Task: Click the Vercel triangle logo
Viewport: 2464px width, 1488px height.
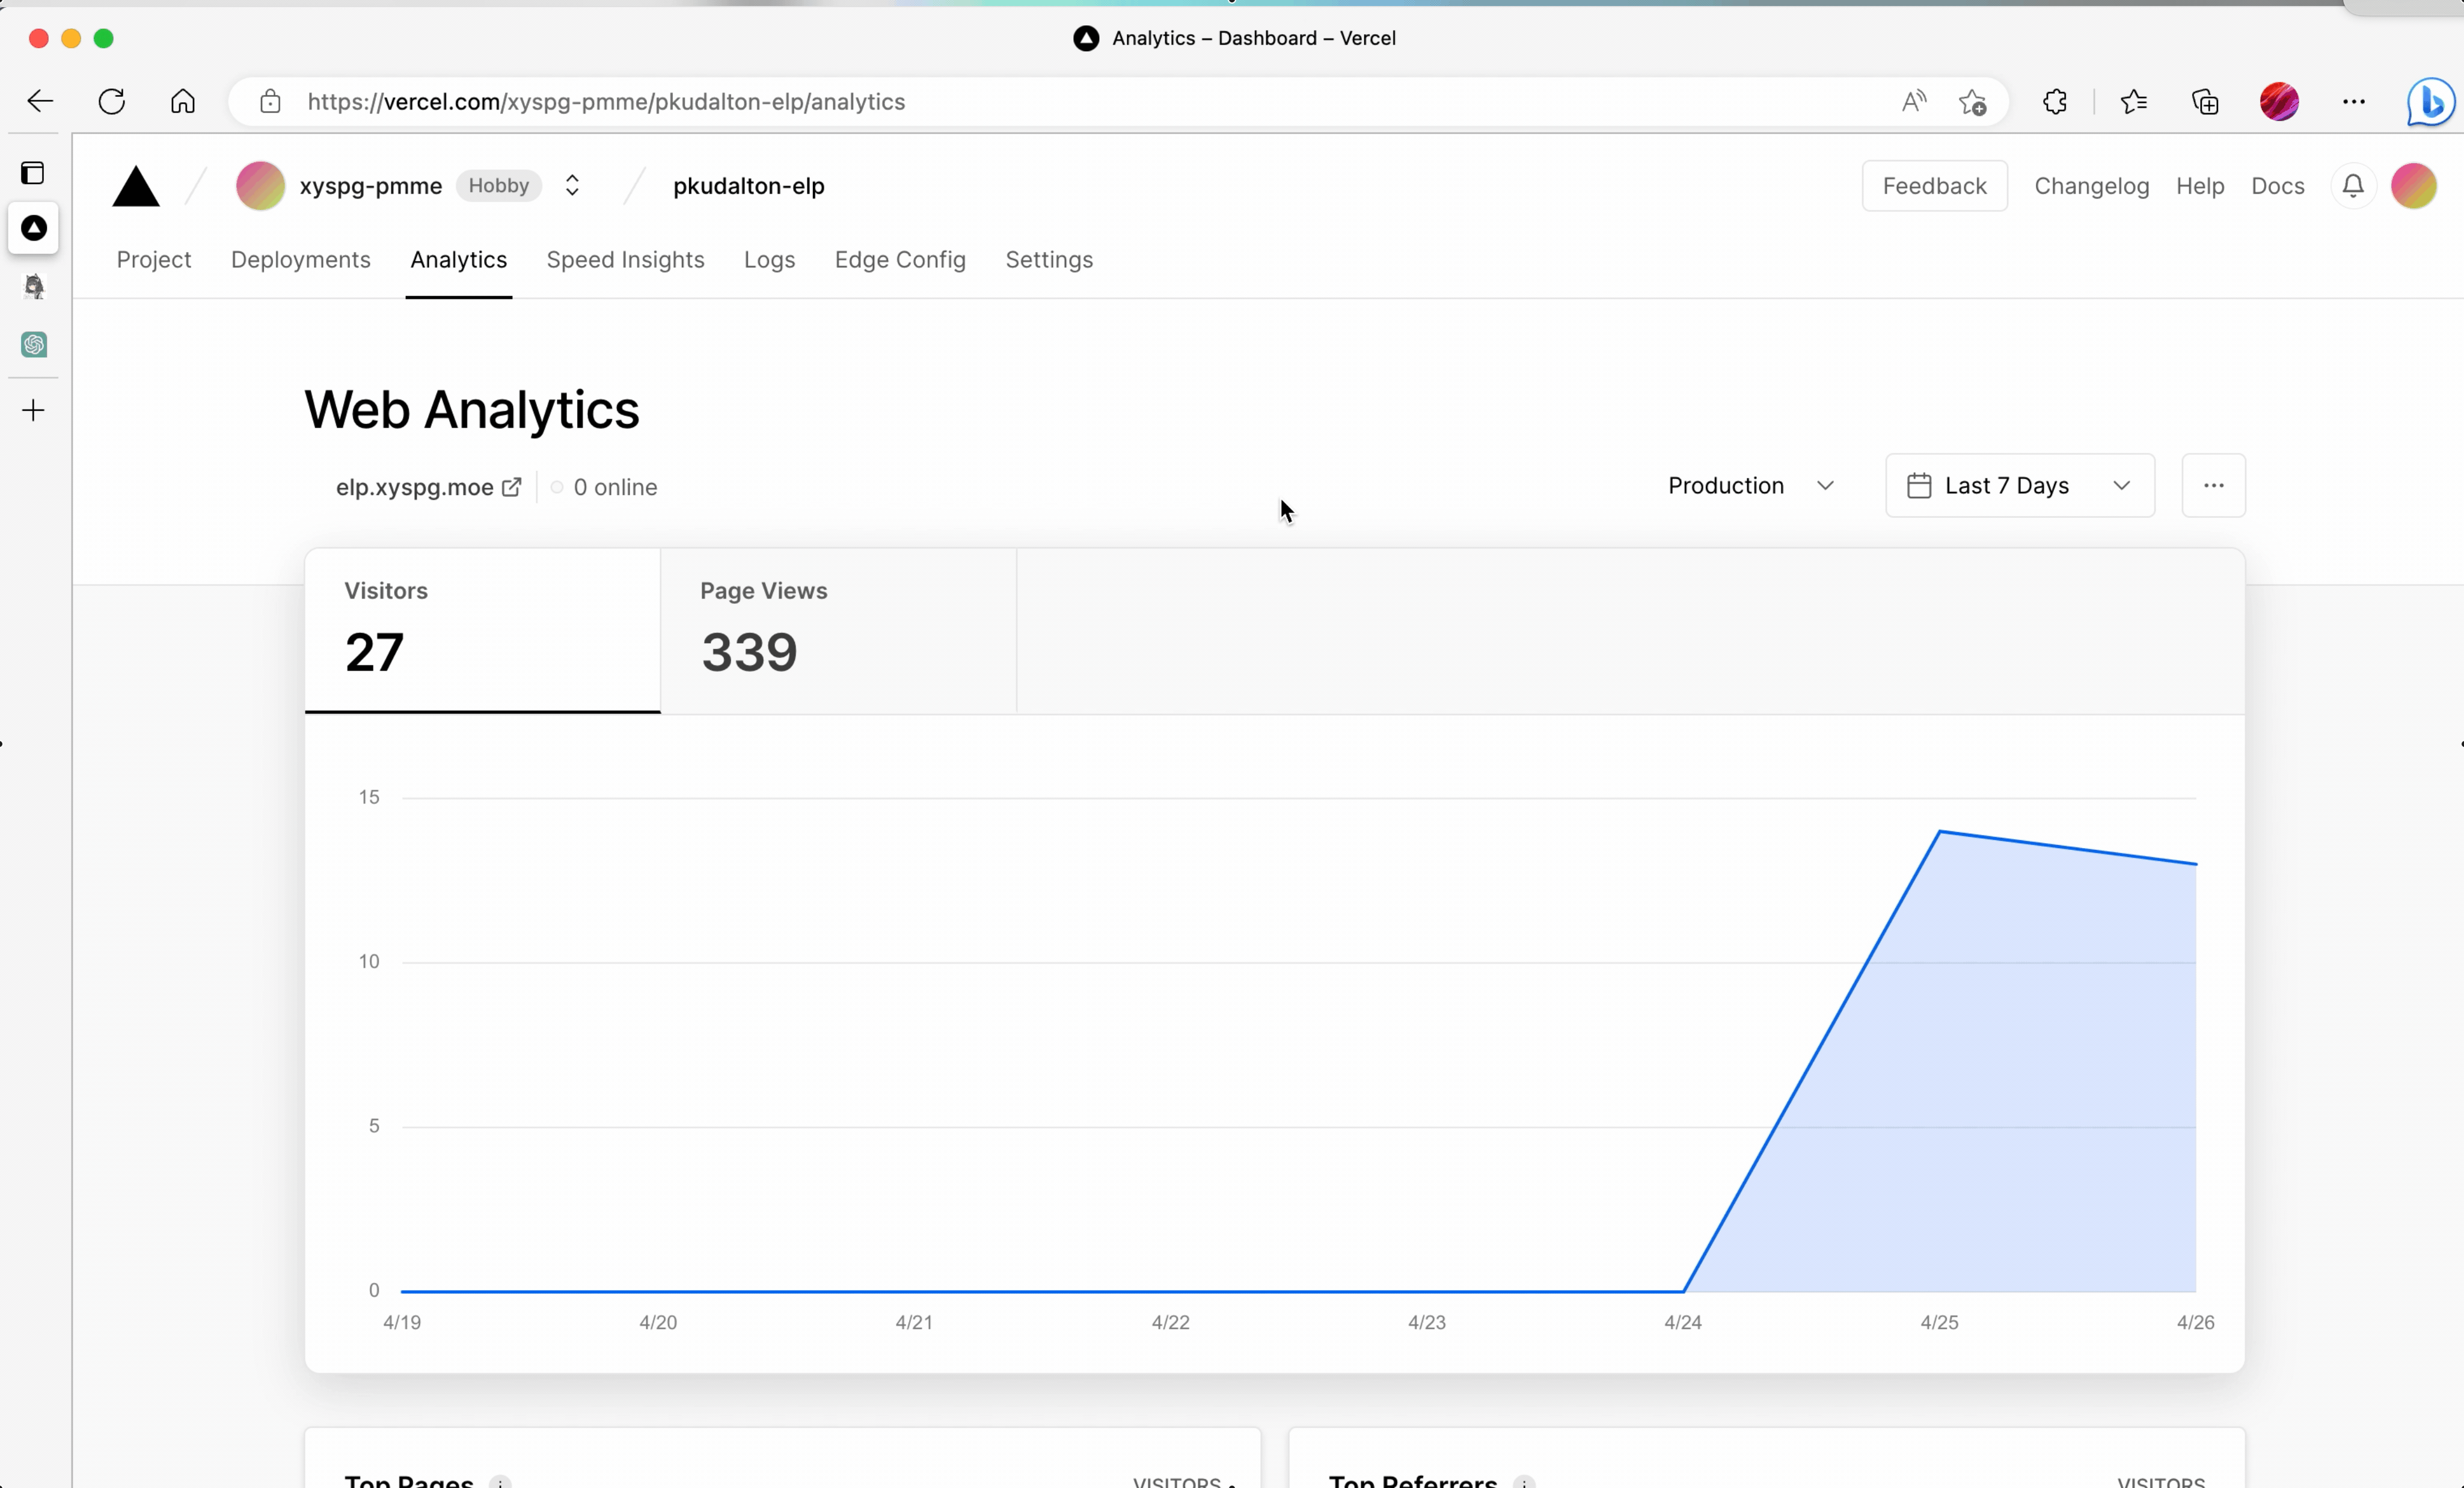Action: point(136,187)
